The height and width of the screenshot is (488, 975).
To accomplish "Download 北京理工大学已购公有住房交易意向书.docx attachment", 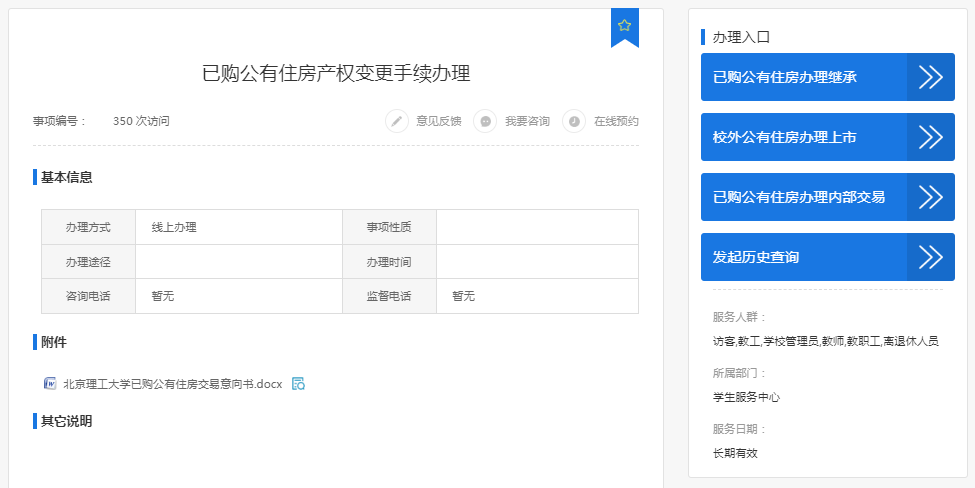I will pos(172,383).
